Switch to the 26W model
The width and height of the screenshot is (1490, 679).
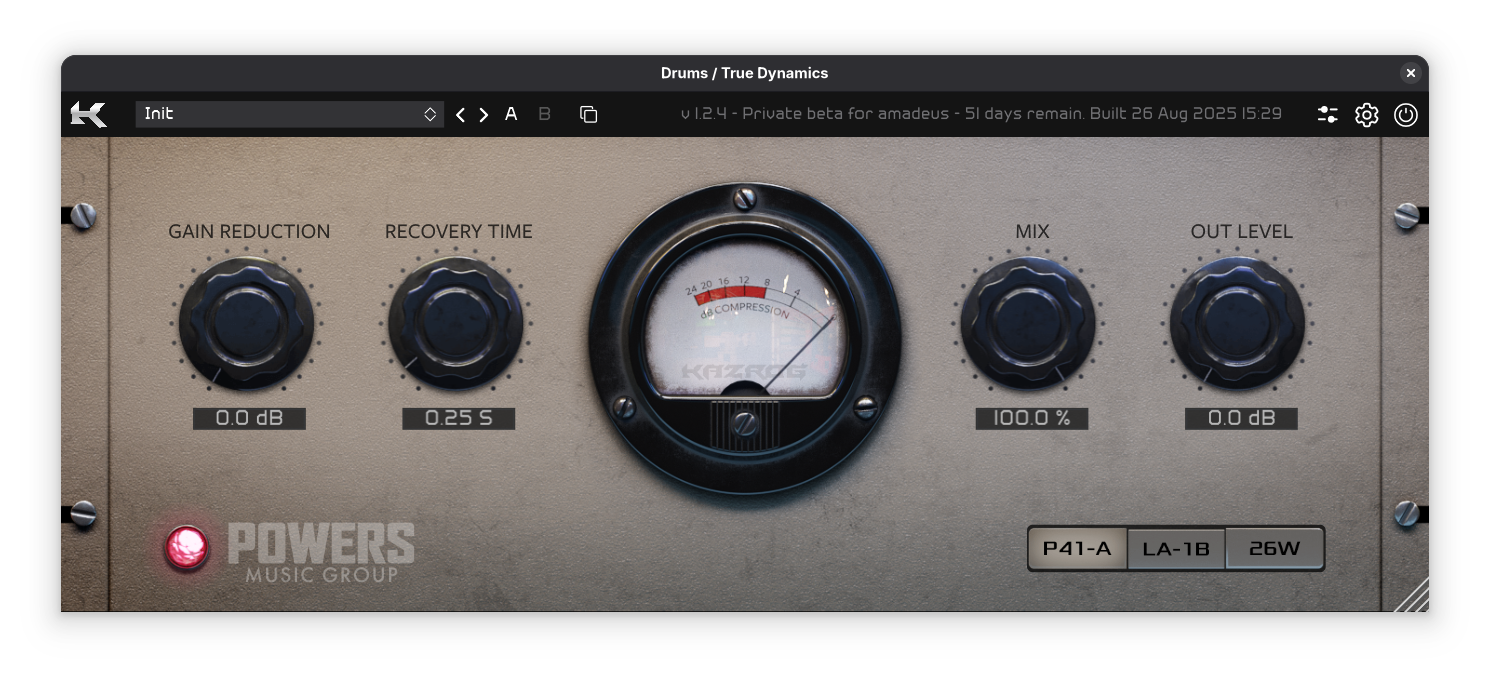1274,548
